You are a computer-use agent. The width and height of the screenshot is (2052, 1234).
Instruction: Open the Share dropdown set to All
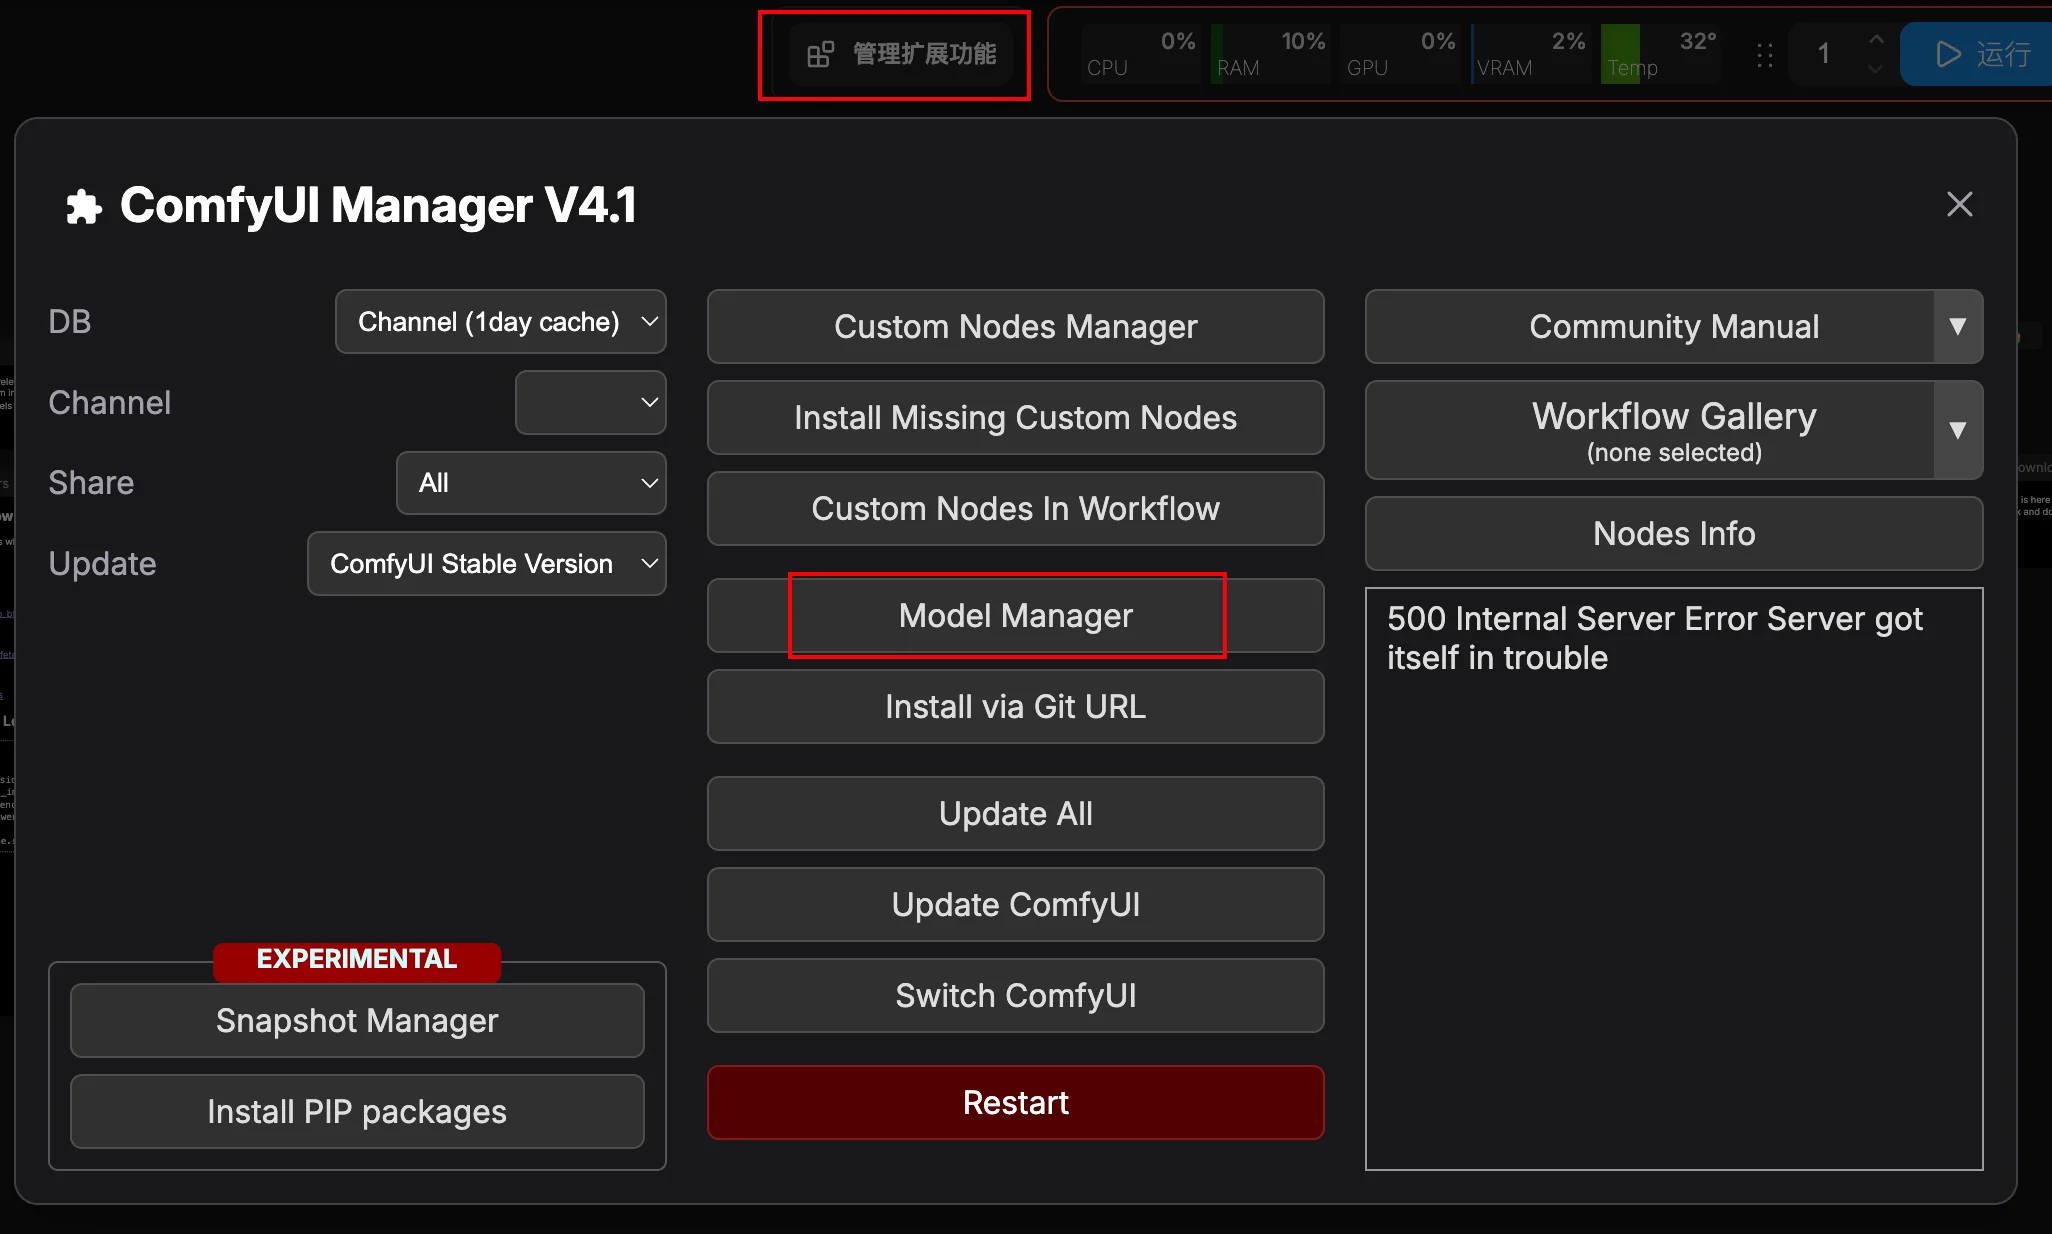pyautogui.click(x=531, y=483)
